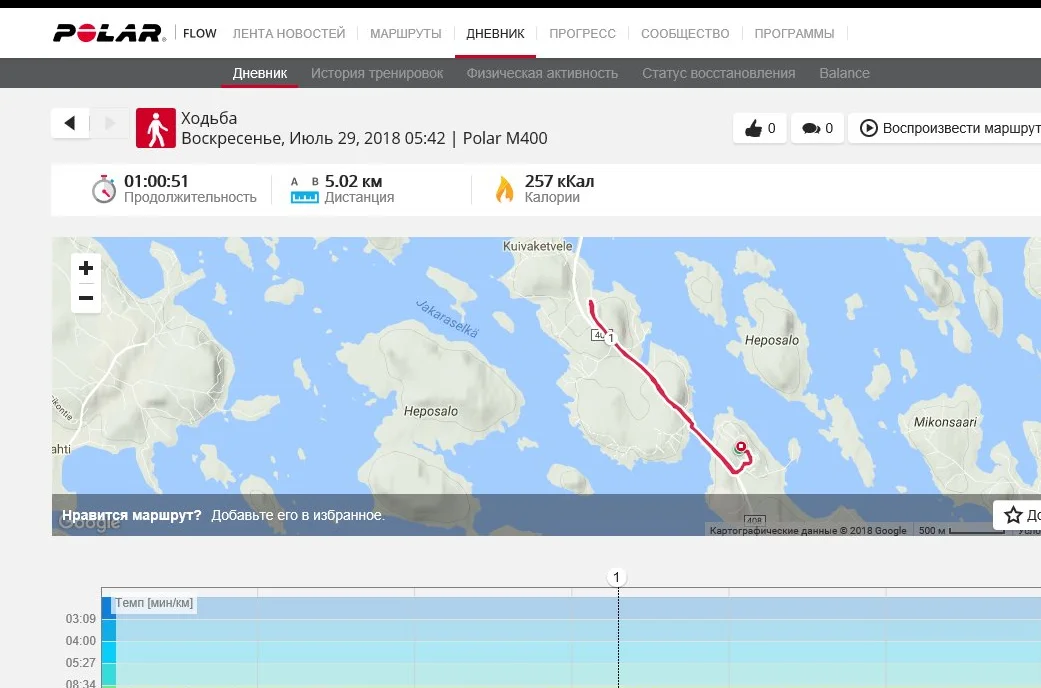The height and width of the screenshot is (688, 1041).
Task: Go to previous training with left arrow
Action: click(x=70, y=123)
